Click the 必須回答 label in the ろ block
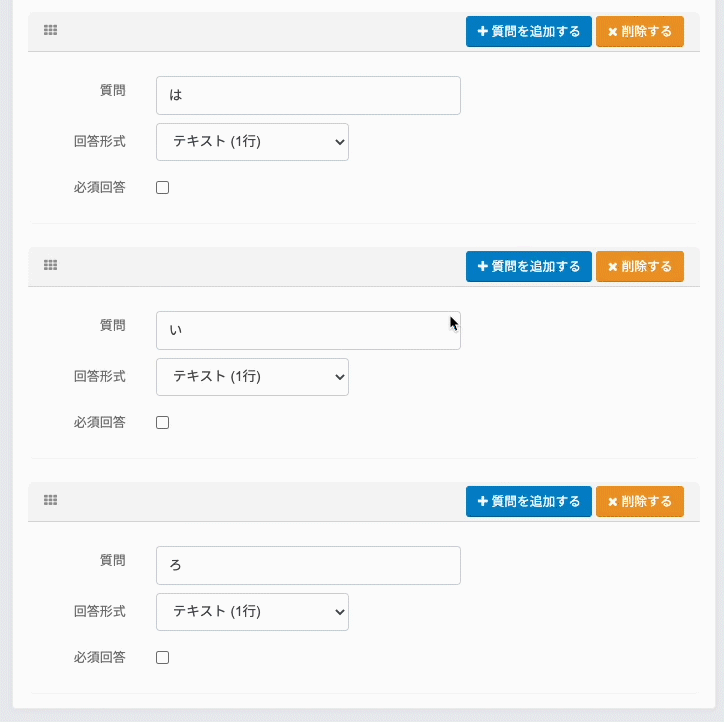This screenshot has width=724, height=722. point(99,657)
